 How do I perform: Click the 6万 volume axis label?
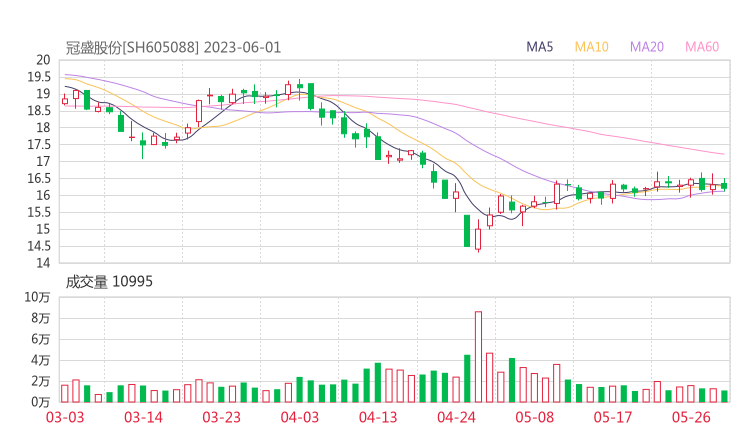[41, 339]
